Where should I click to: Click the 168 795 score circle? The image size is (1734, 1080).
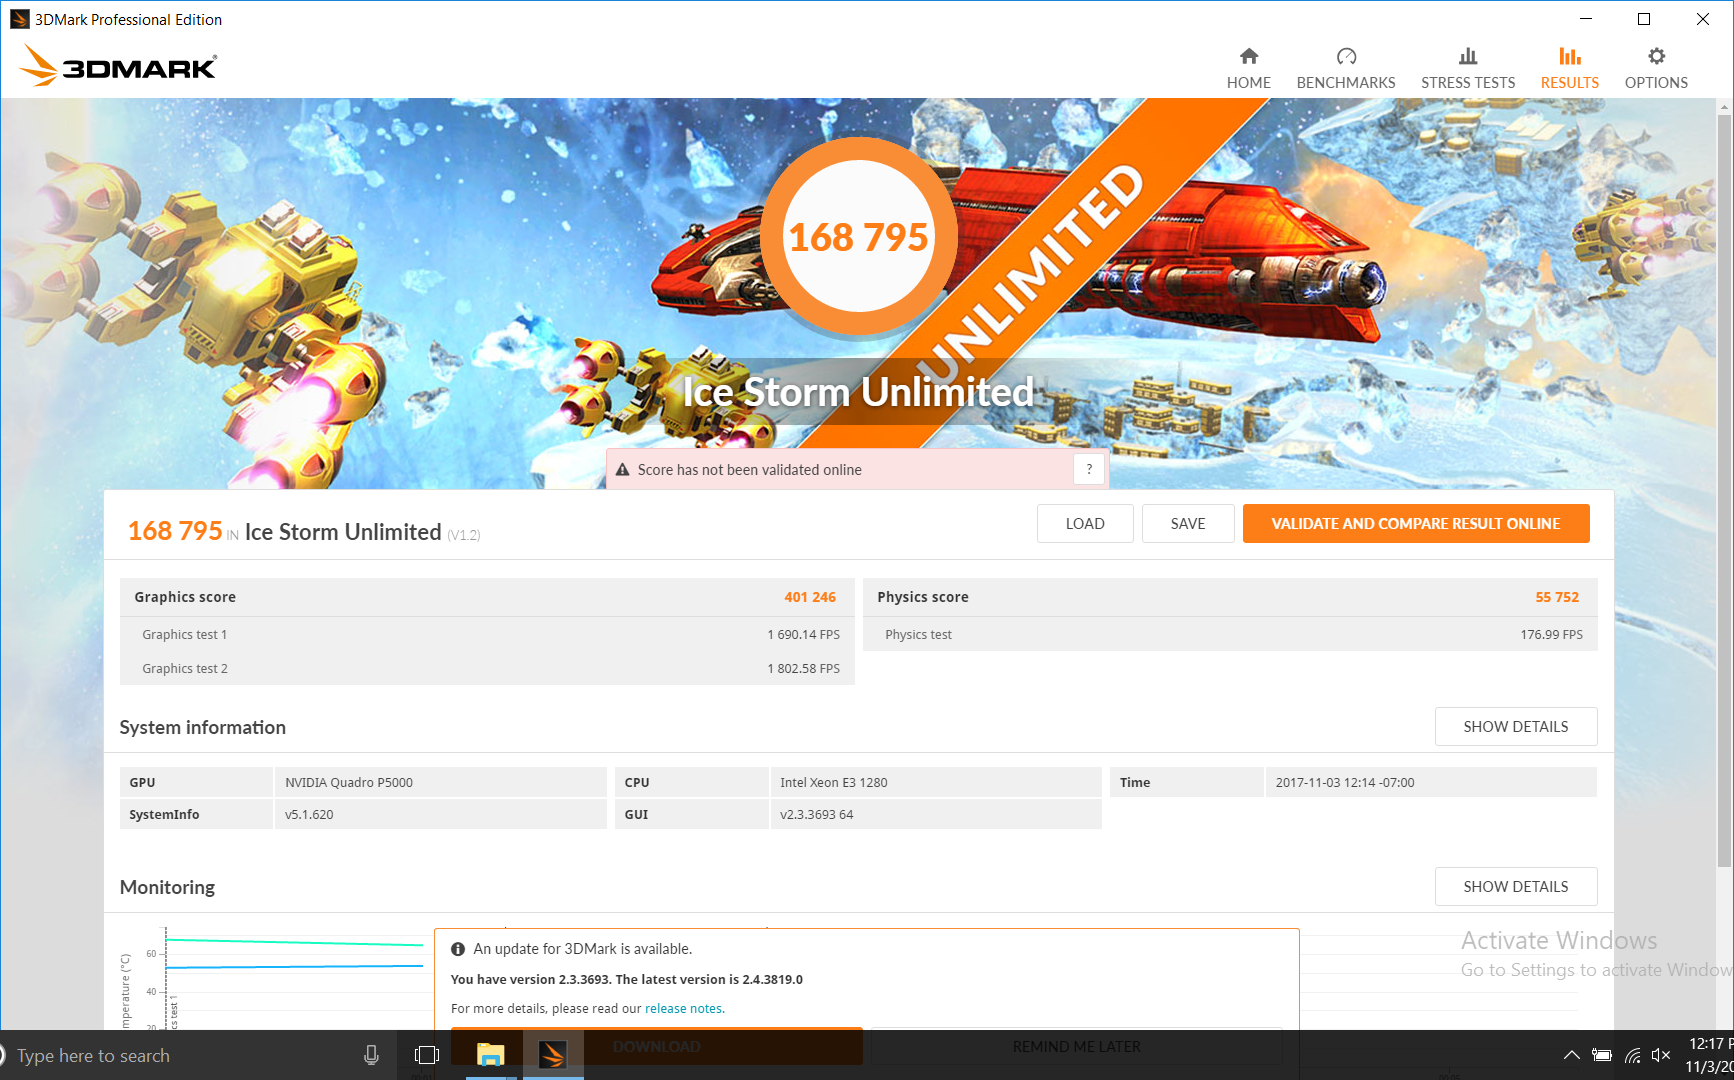(858, 237)
